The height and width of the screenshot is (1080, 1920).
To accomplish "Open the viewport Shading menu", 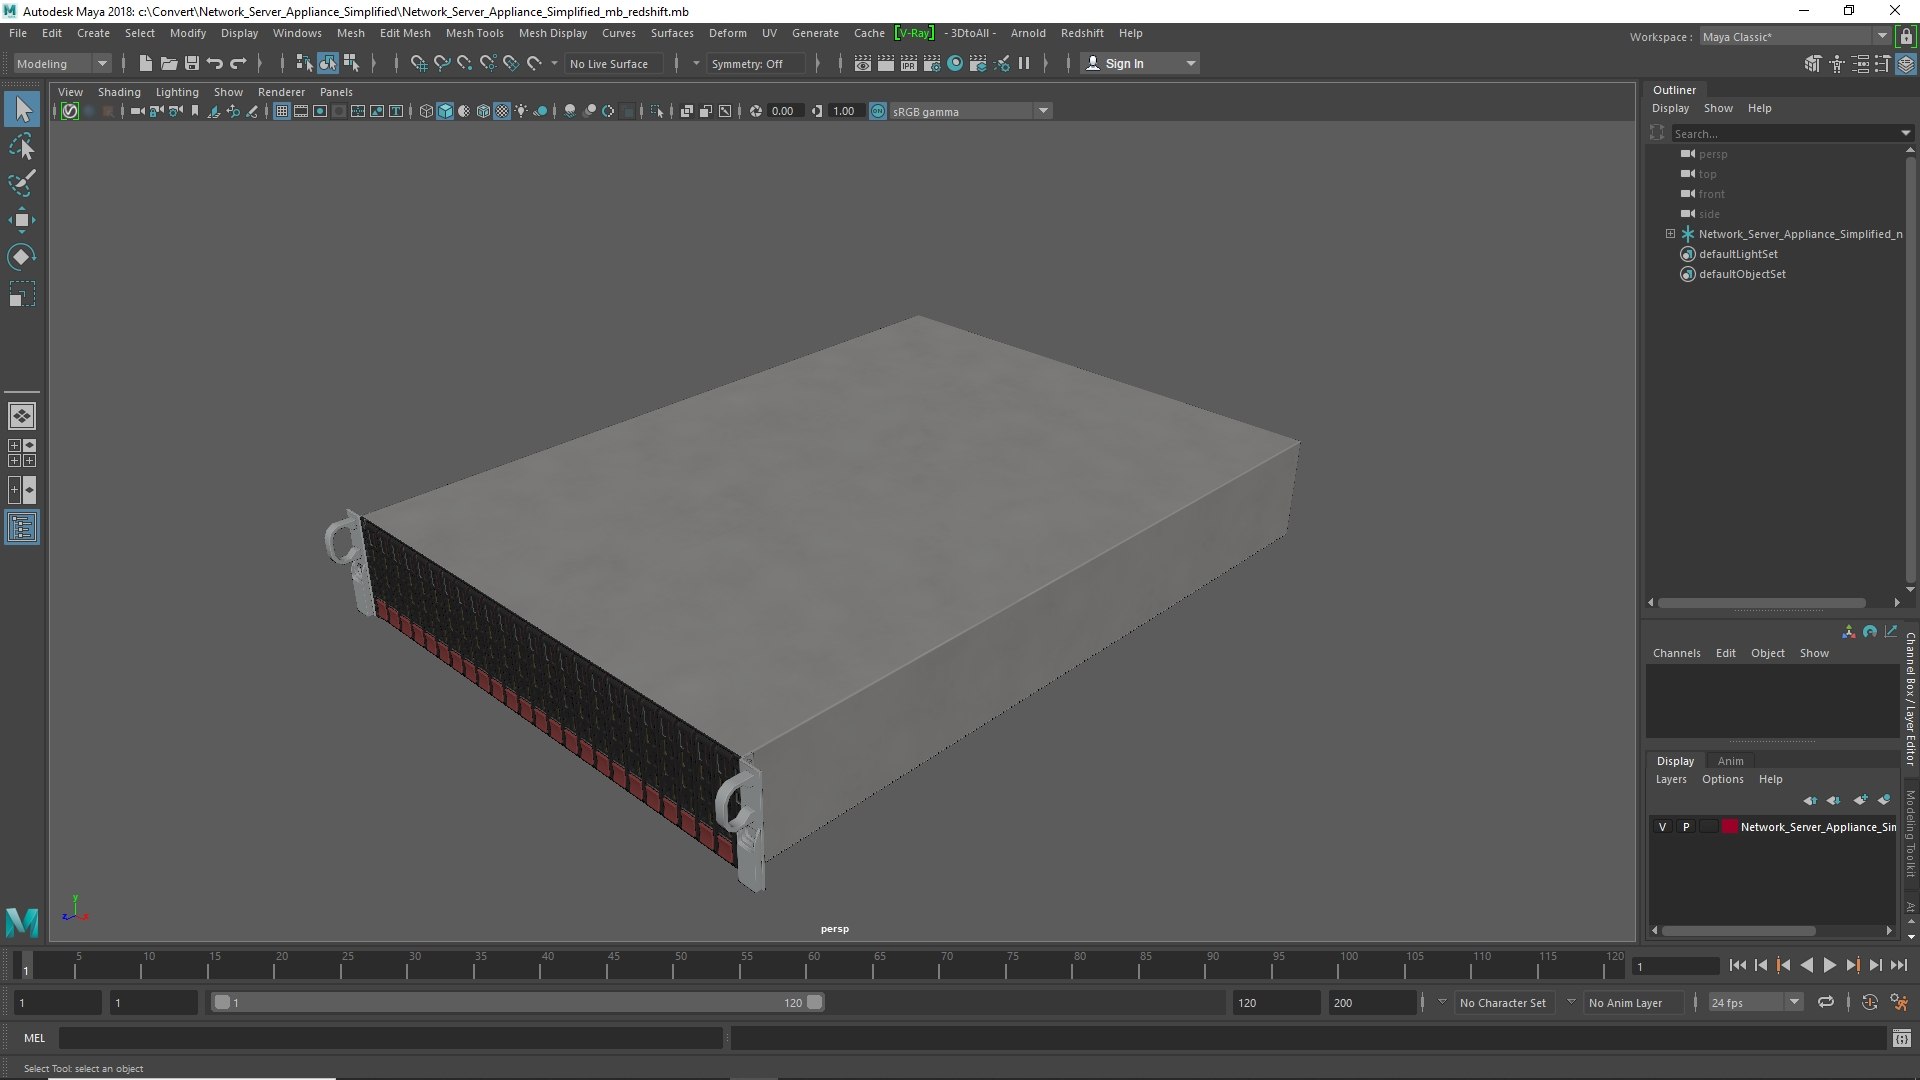I will [x=119, y=92].
